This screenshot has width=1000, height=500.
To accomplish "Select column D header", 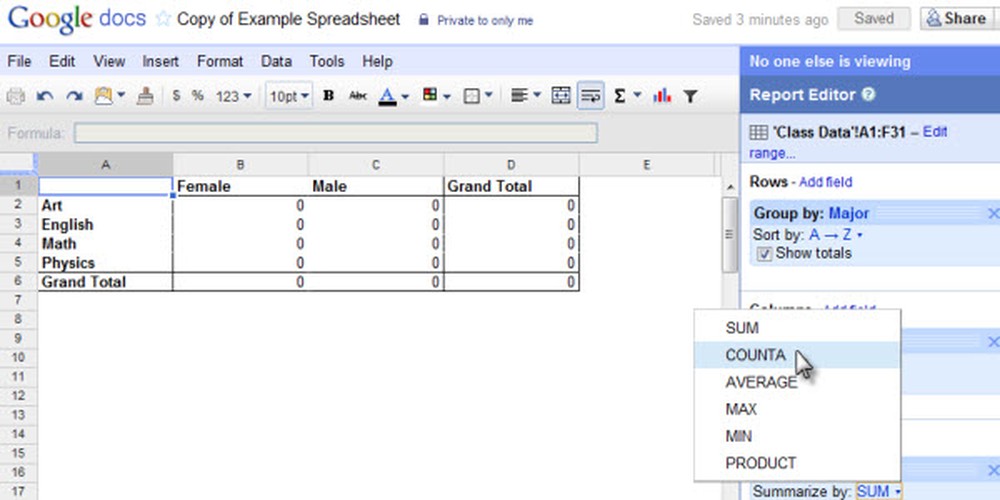I will [x=511, y=165].
